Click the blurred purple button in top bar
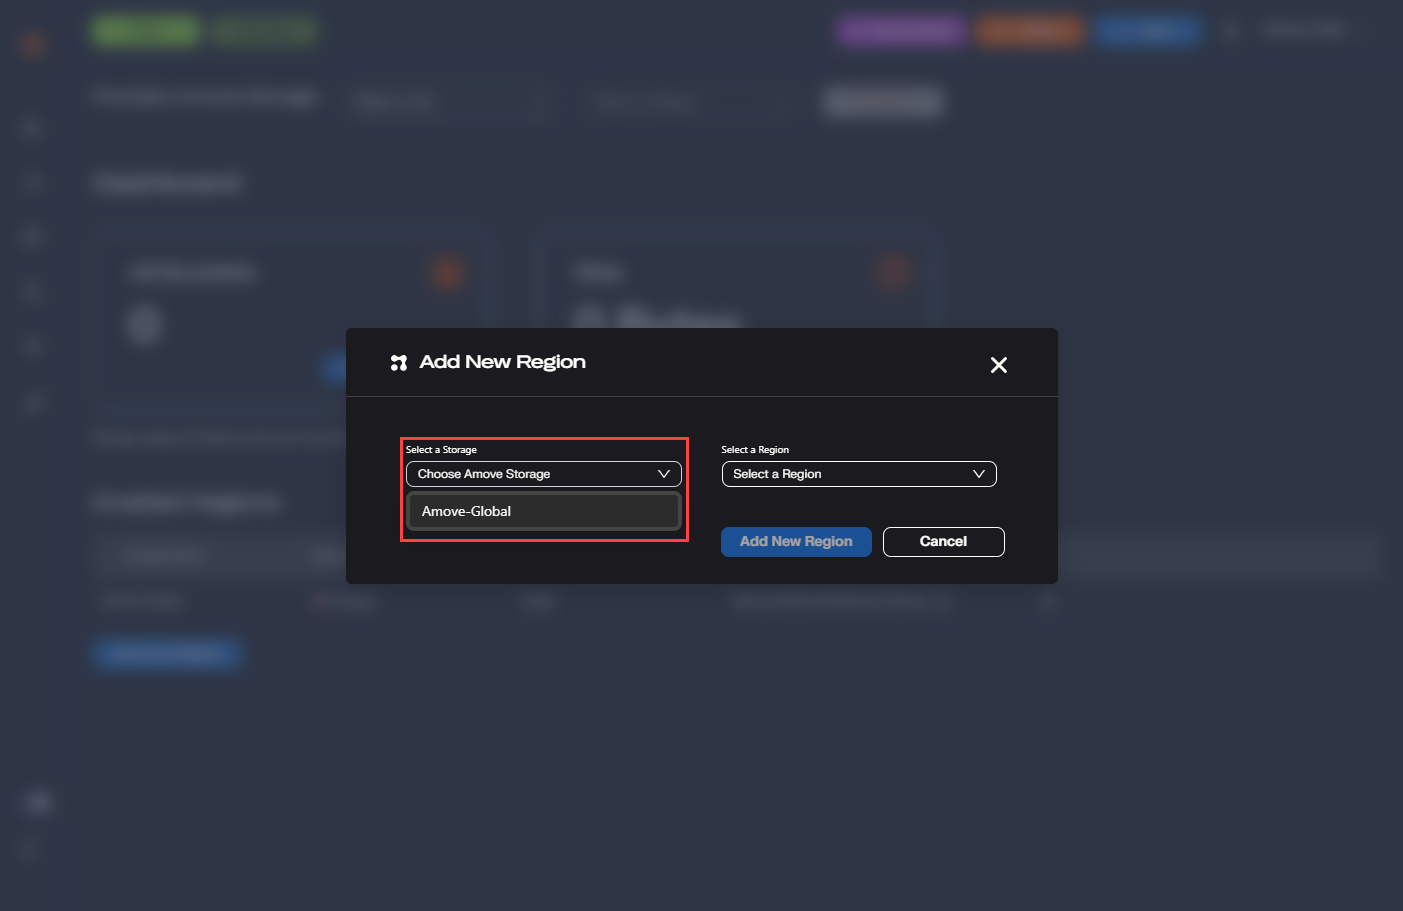Image resolution: width=1403 pixels, height=911 pixels. click(x=901, y=31)
